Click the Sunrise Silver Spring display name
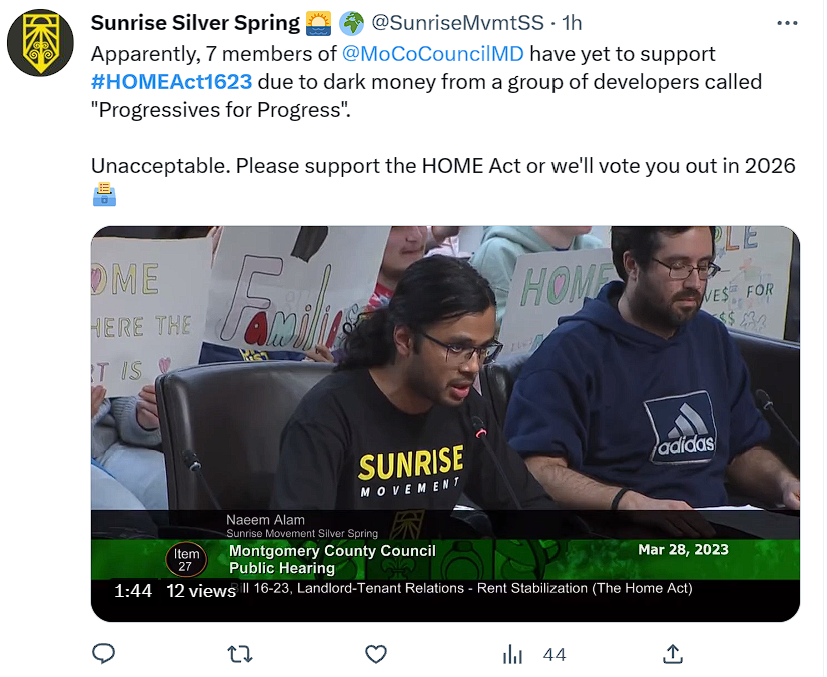This screenshot has width=827, height=677. point(195,23)
